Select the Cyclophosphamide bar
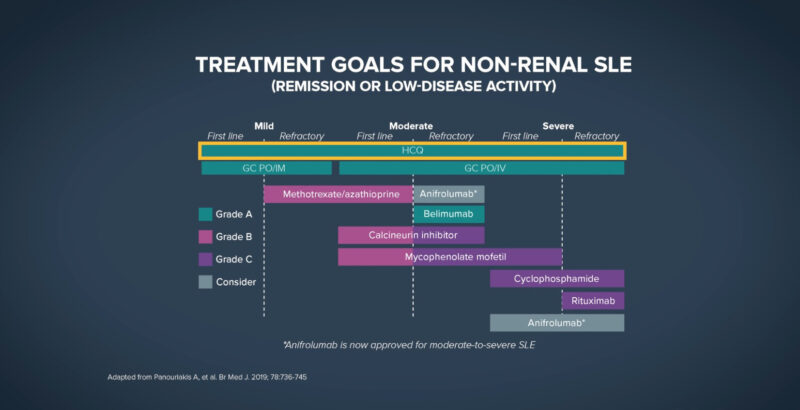This screenshot has height=410, width=800. click(x=557, y=278)
